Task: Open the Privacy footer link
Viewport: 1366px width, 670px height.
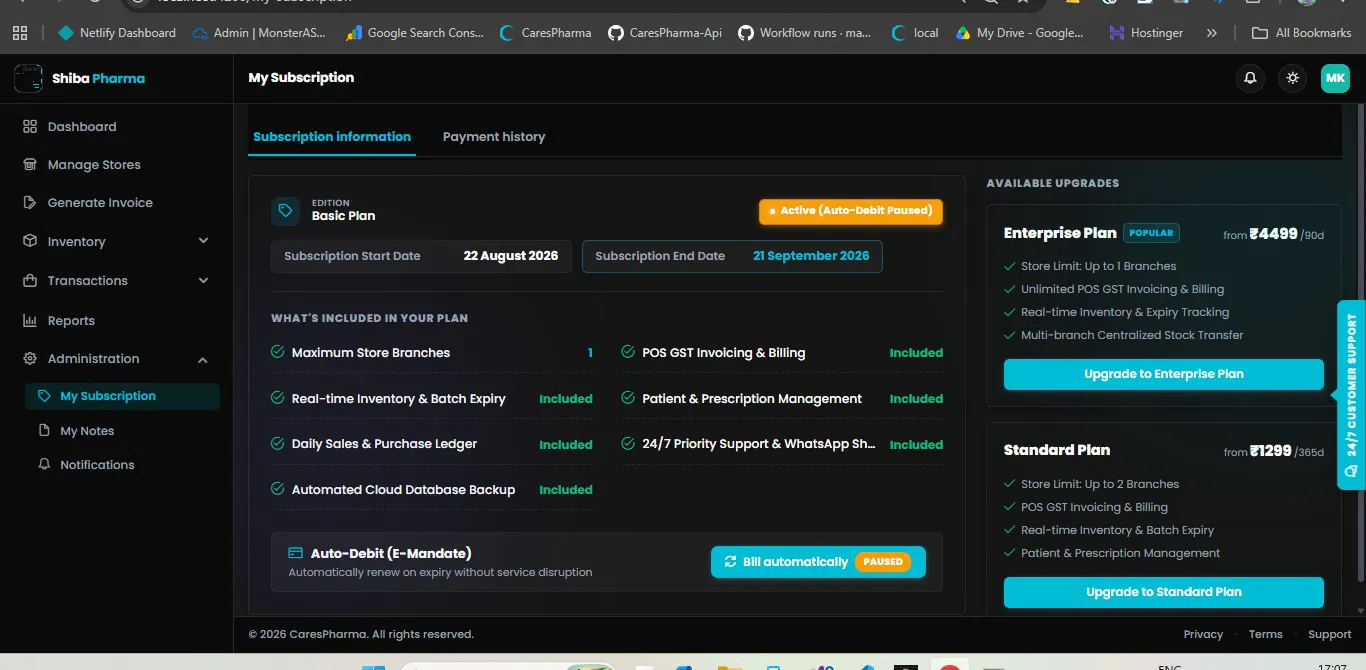Action: (x=1203, y=634)
